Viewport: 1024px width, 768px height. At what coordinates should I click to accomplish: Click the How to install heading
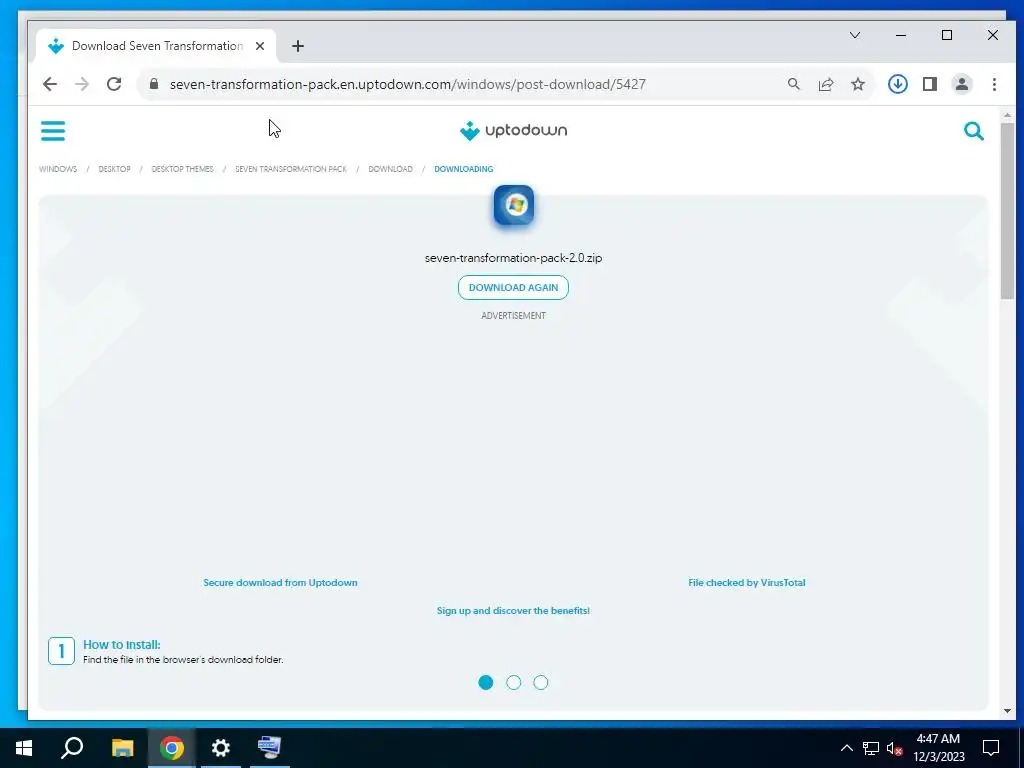[121, 645]
